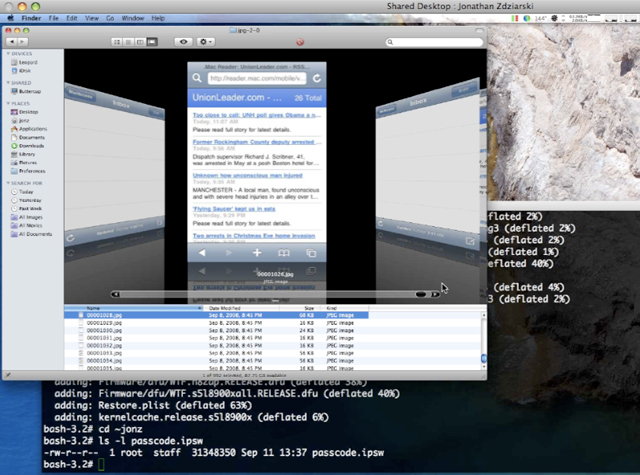Collapse the DEVICES sidebar section

click(x=9, y=54)
